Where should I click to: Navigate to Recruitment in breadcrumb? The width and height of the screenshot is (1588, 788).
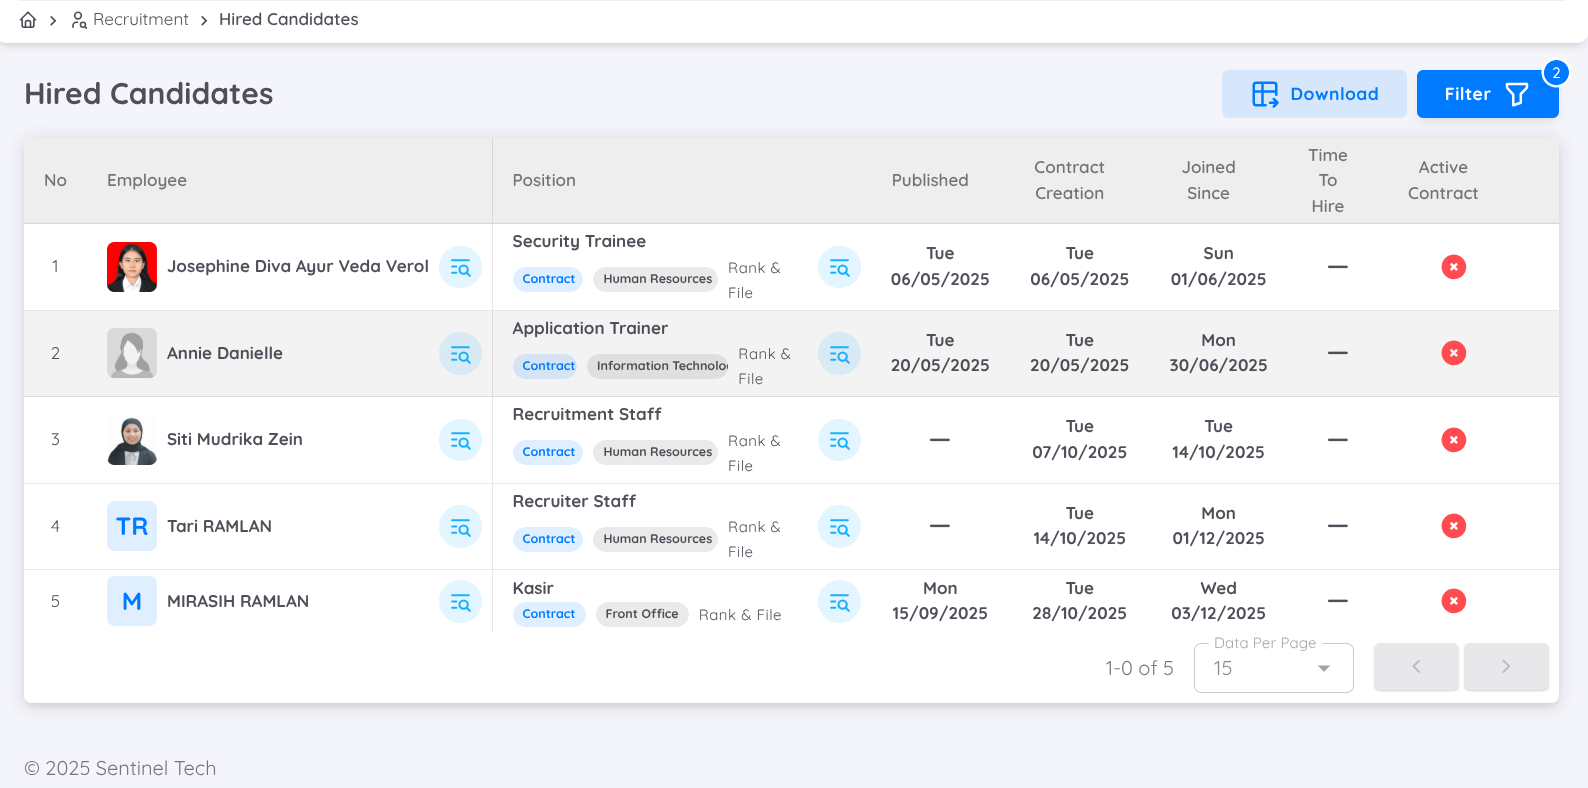click(140, 20)
